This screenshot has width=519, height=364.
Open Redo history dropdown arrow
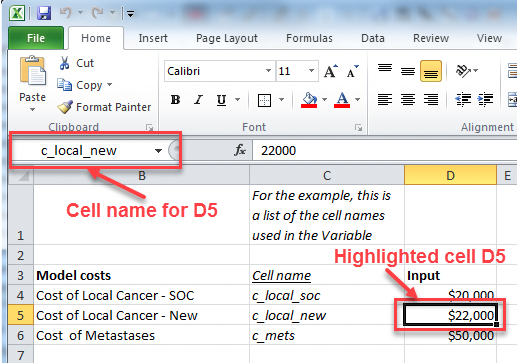click(x=112, y=13)
